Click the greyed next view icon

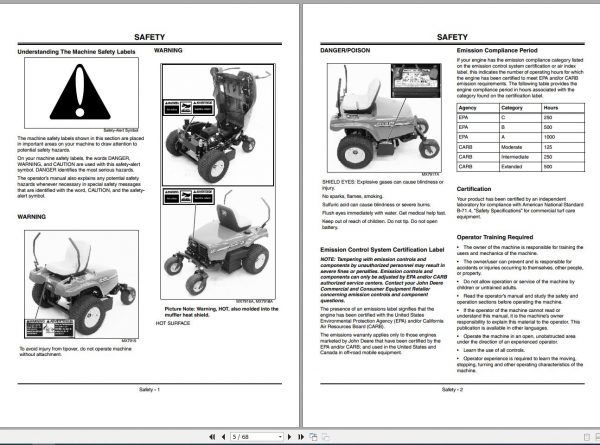[325, 437]
